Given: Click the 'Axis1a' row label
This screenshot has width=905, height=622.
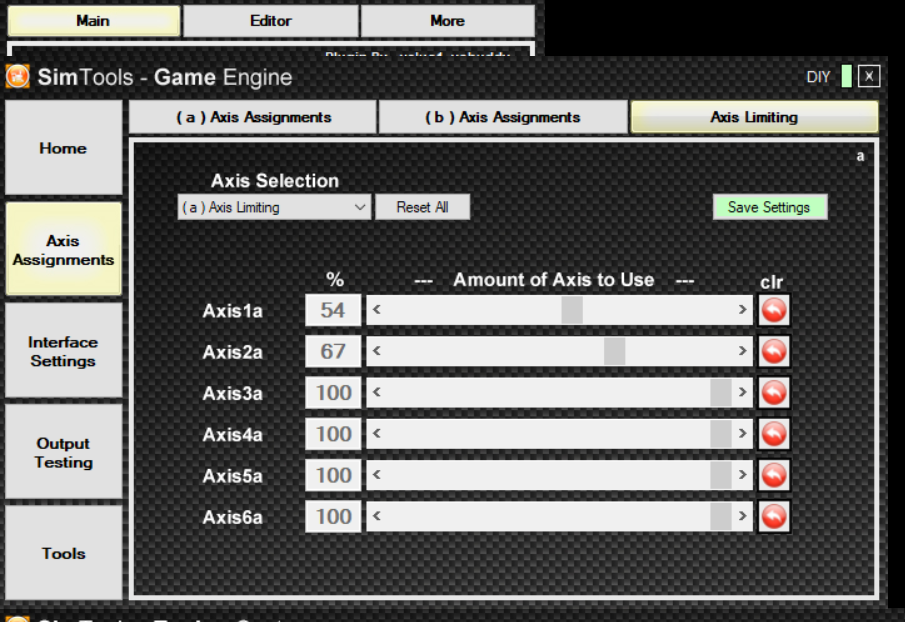Looking at the screenshot, I should coord(233,311).
